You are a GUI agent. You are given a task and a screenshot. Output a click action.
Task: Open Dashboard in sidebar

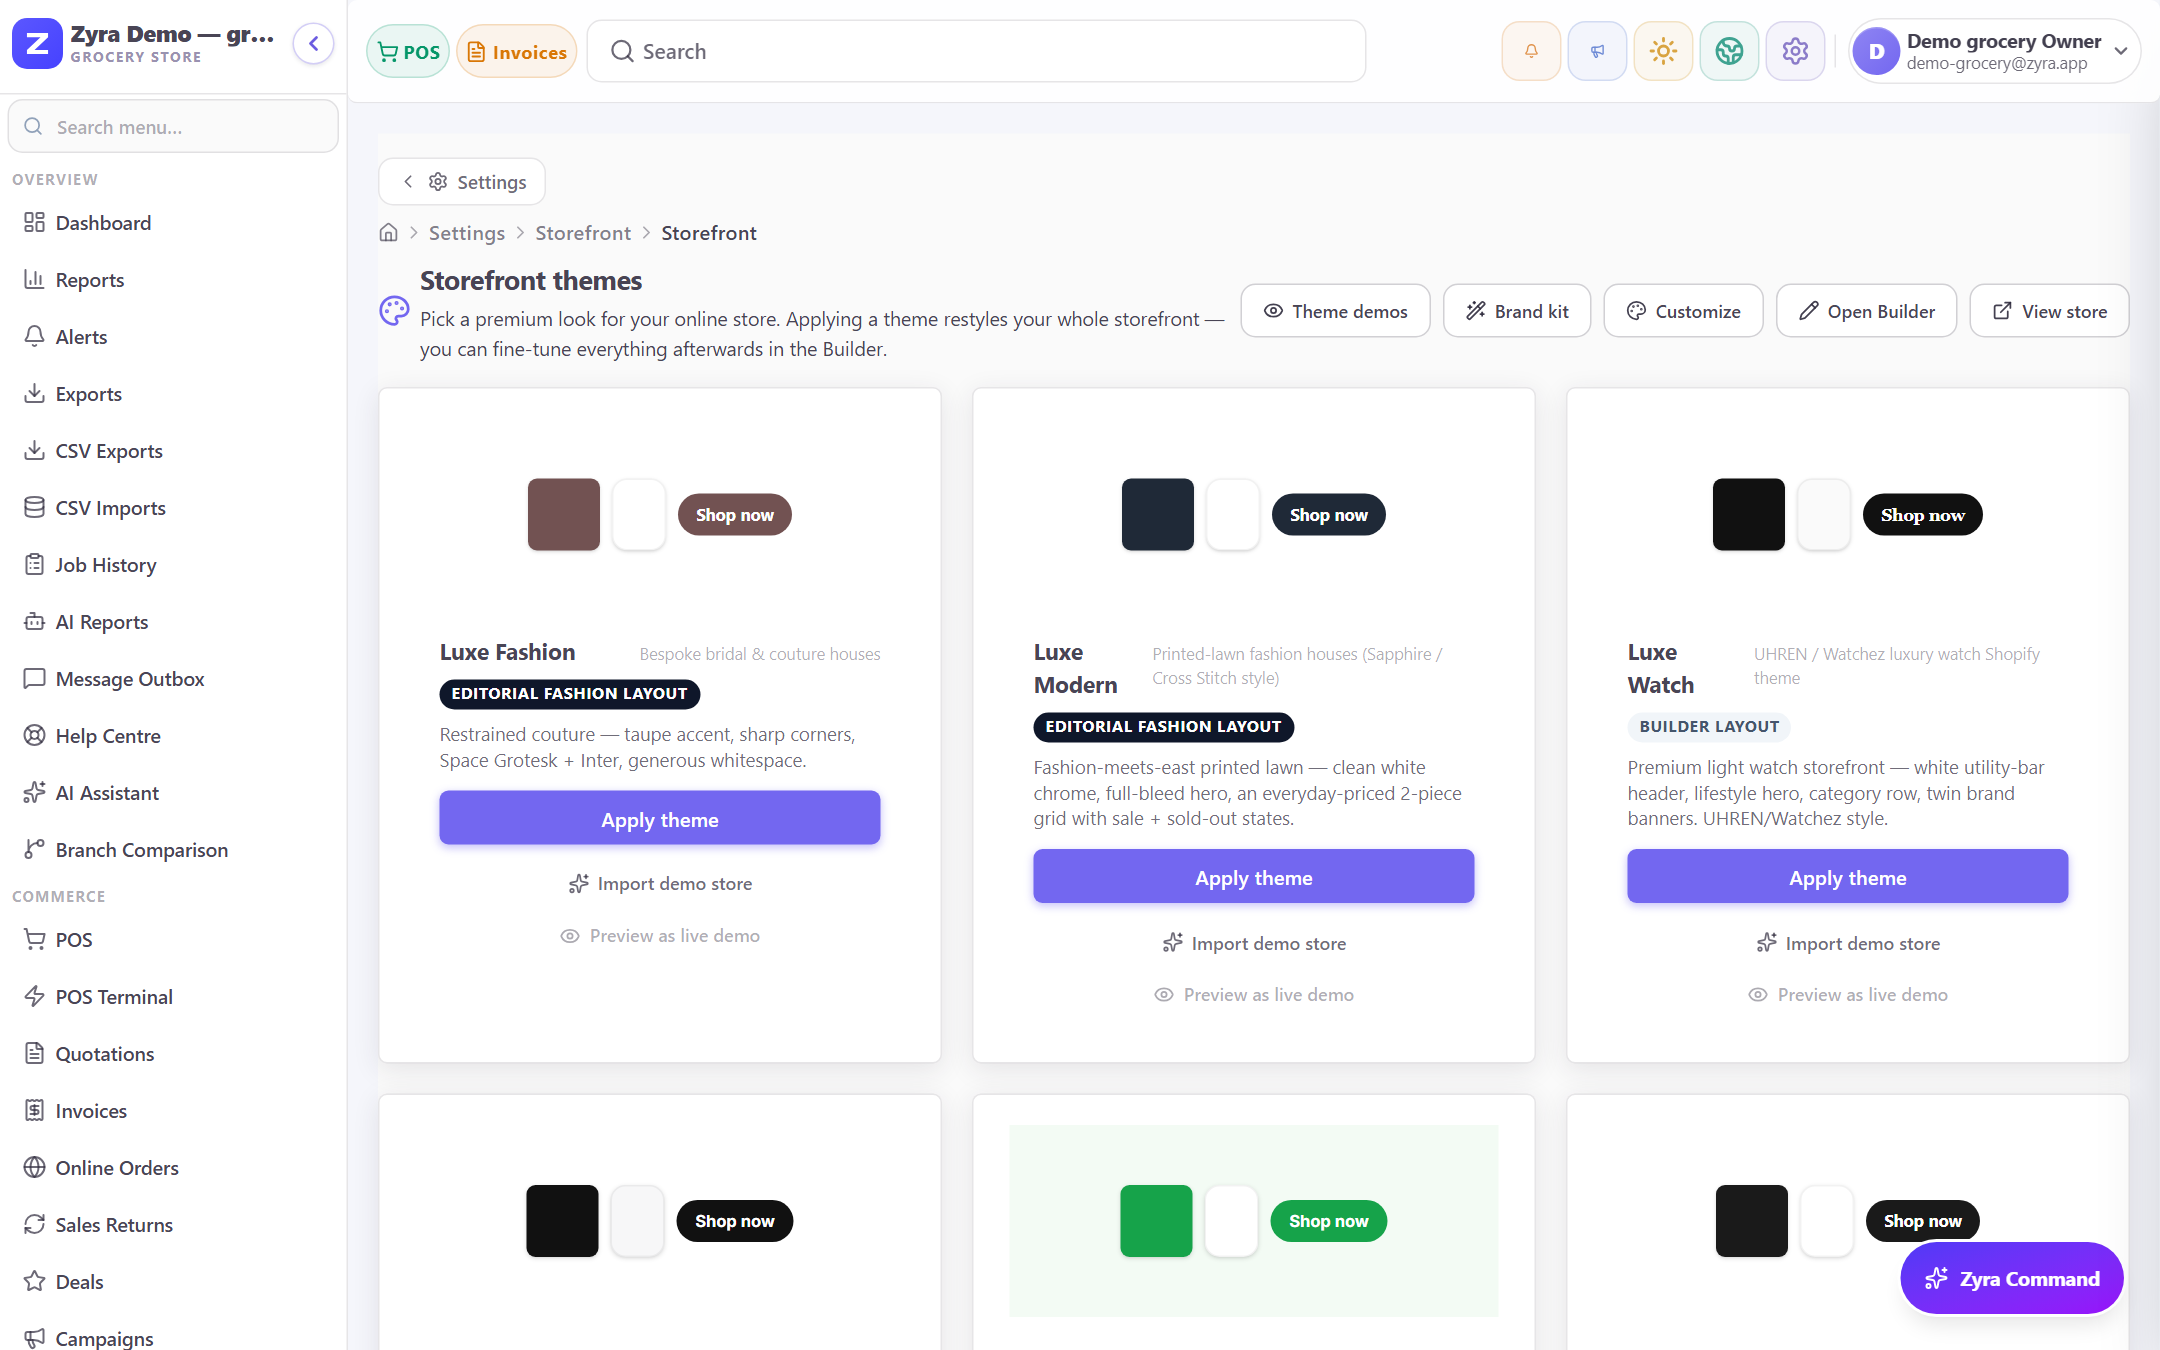(x=173, y=223)
